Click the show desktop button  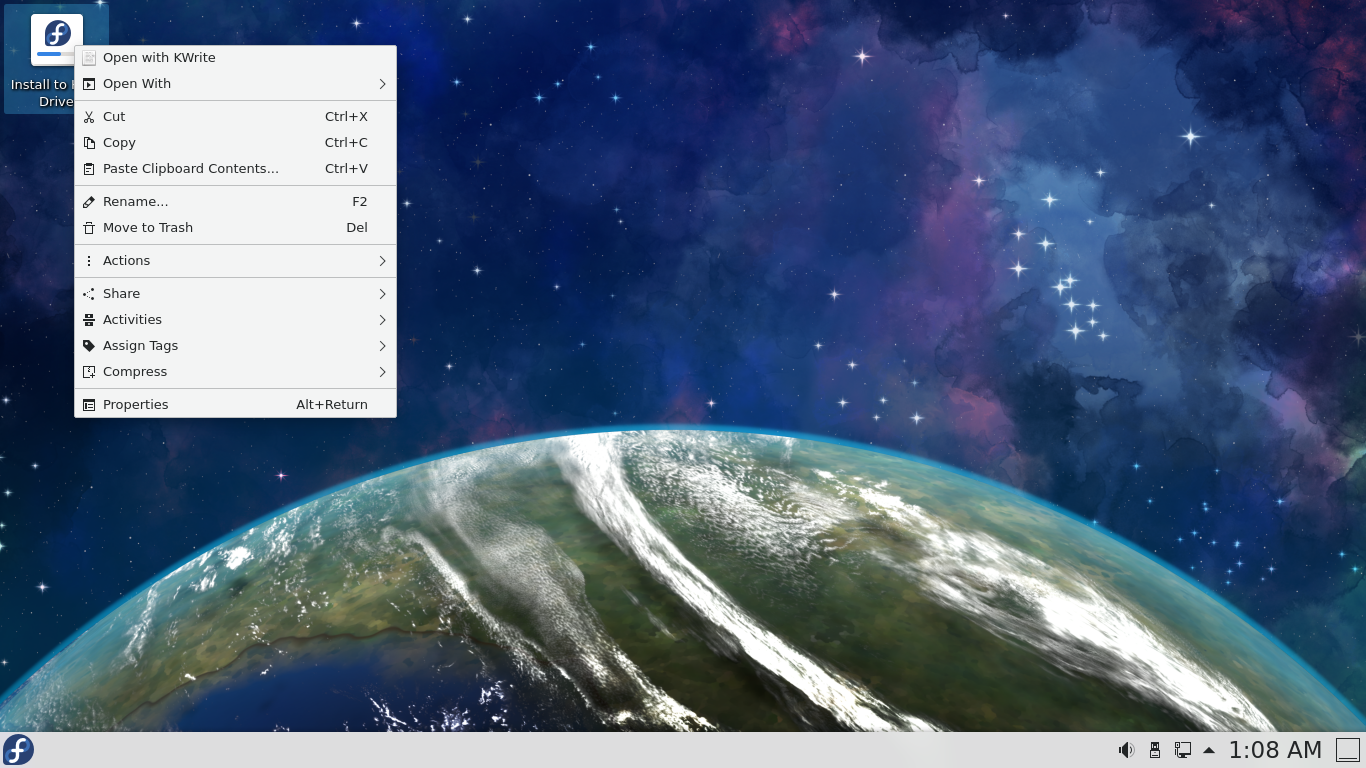tap(1348, 750)
